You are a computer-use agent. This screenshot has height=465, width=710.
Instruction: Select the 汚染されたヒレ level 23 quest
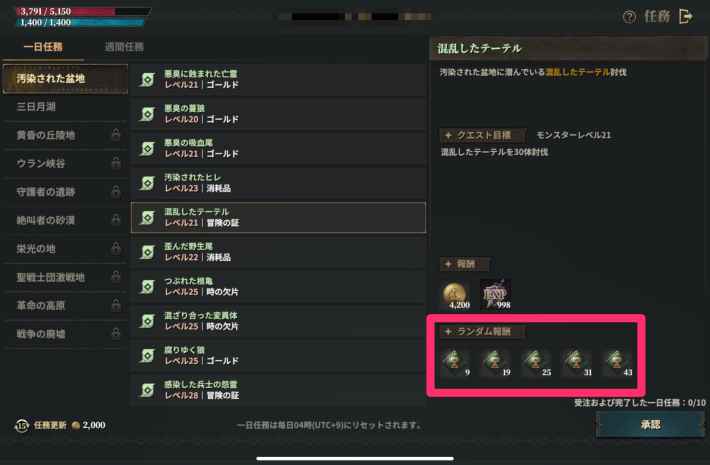tap(278, 183)
